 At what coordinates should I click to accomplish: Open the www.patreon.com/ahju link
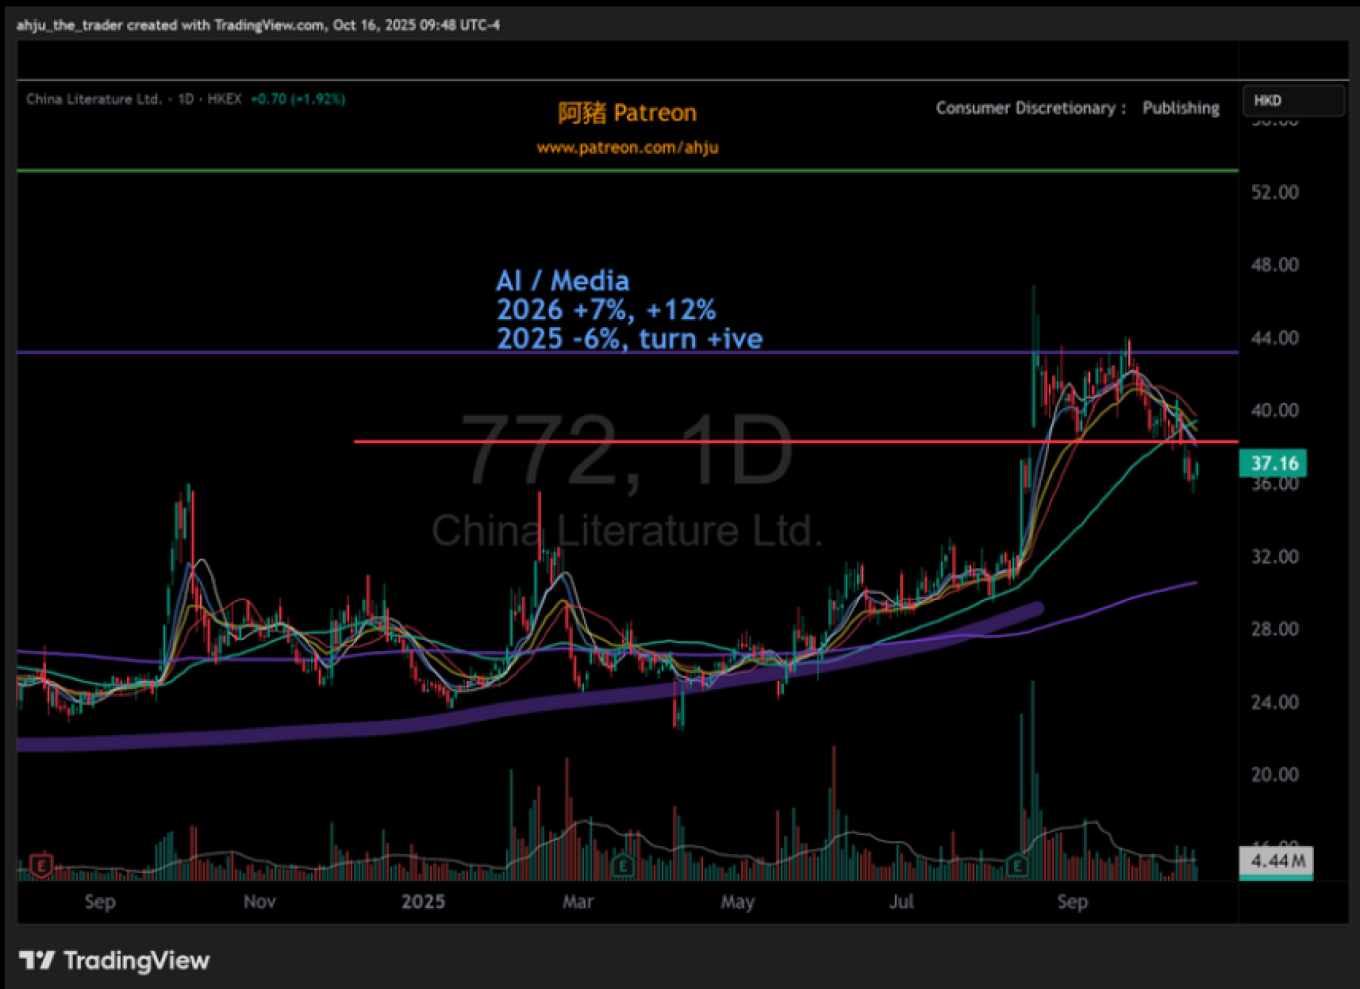coord(627,147)
